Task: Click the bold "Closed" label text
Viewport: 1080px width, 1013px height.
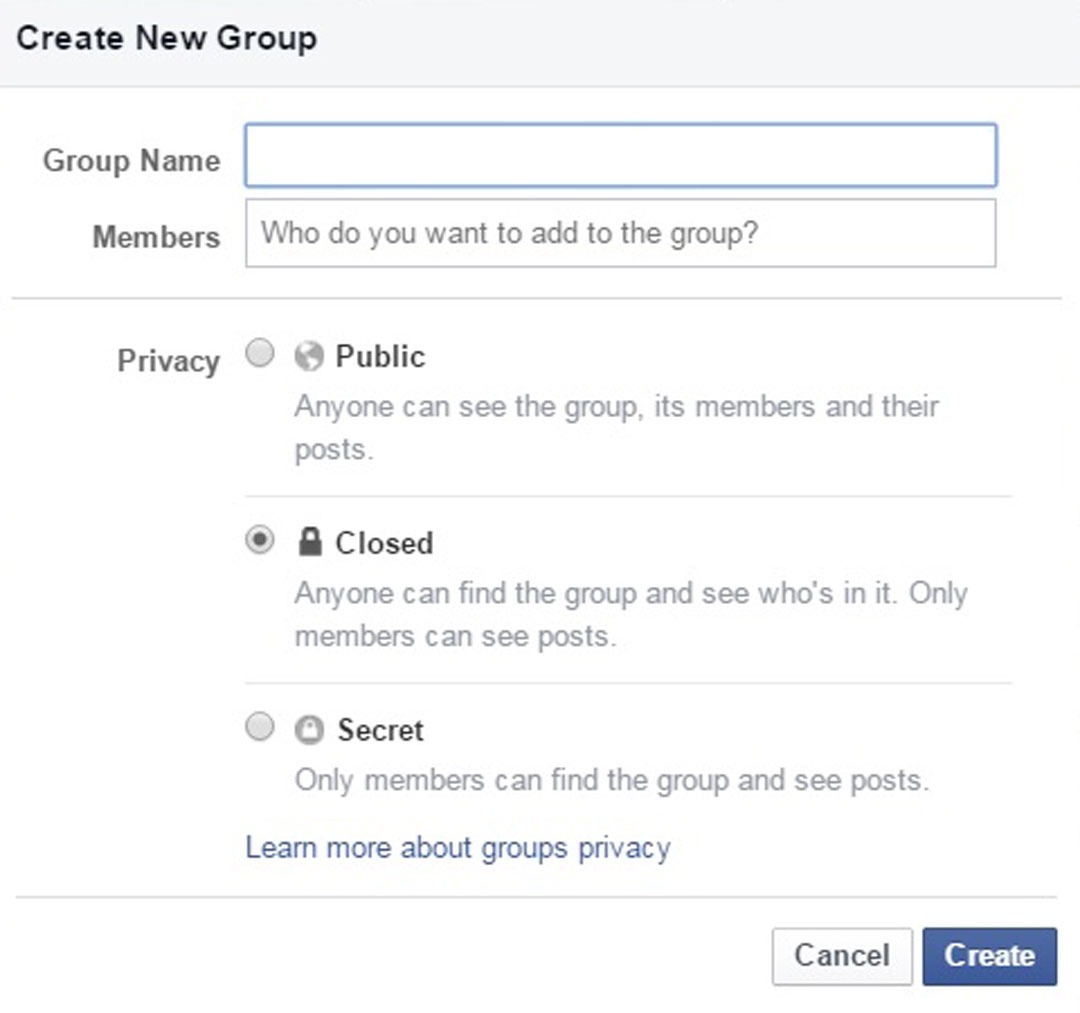Action: (x=384, y=542)
